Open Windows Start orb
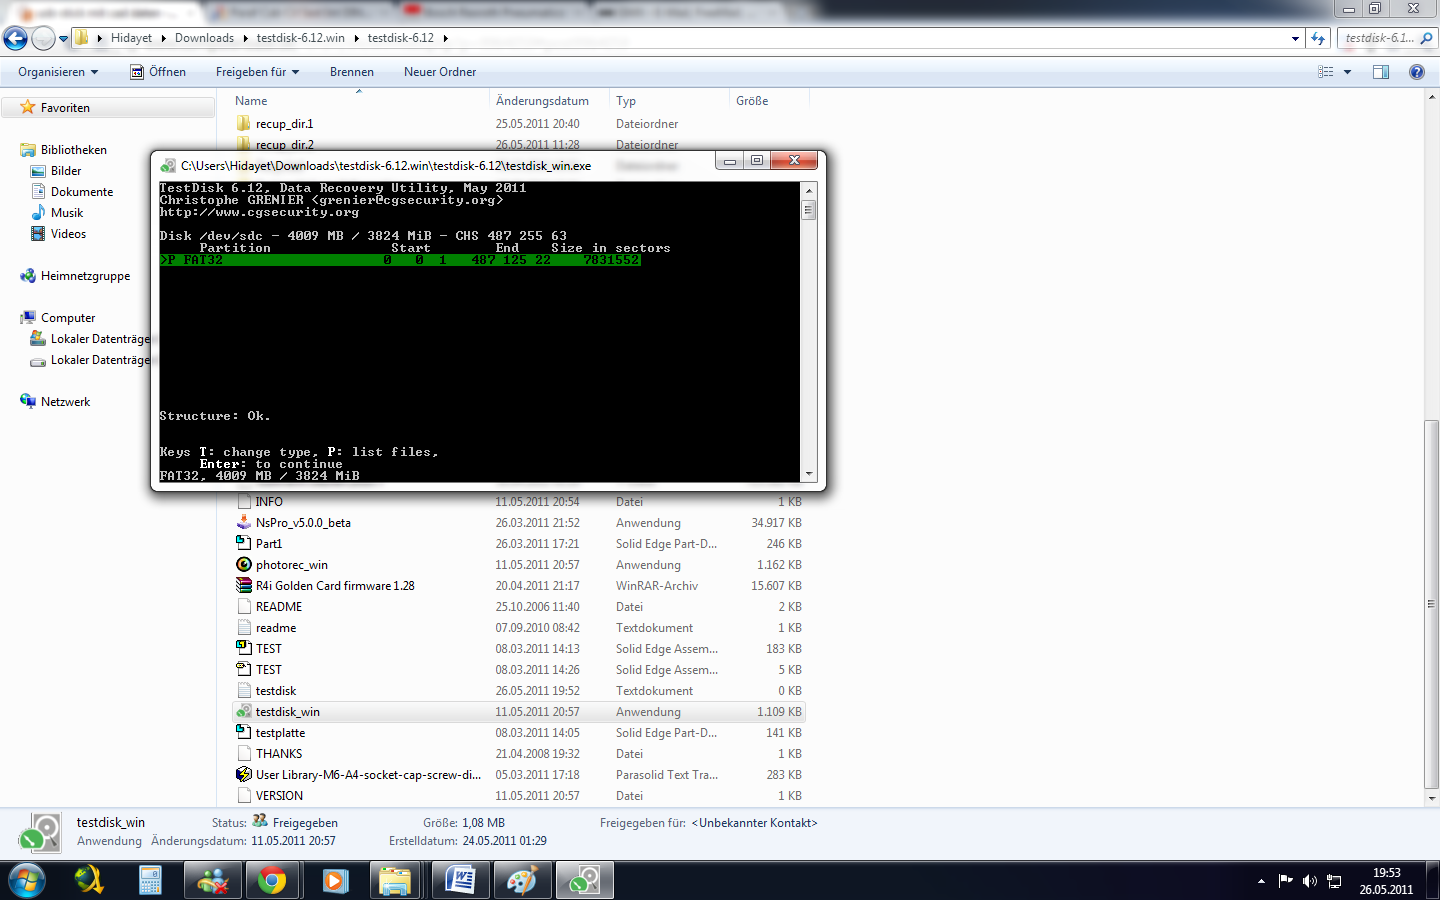Viewport: 1440px width, 900px height. (x=27, y=881)
